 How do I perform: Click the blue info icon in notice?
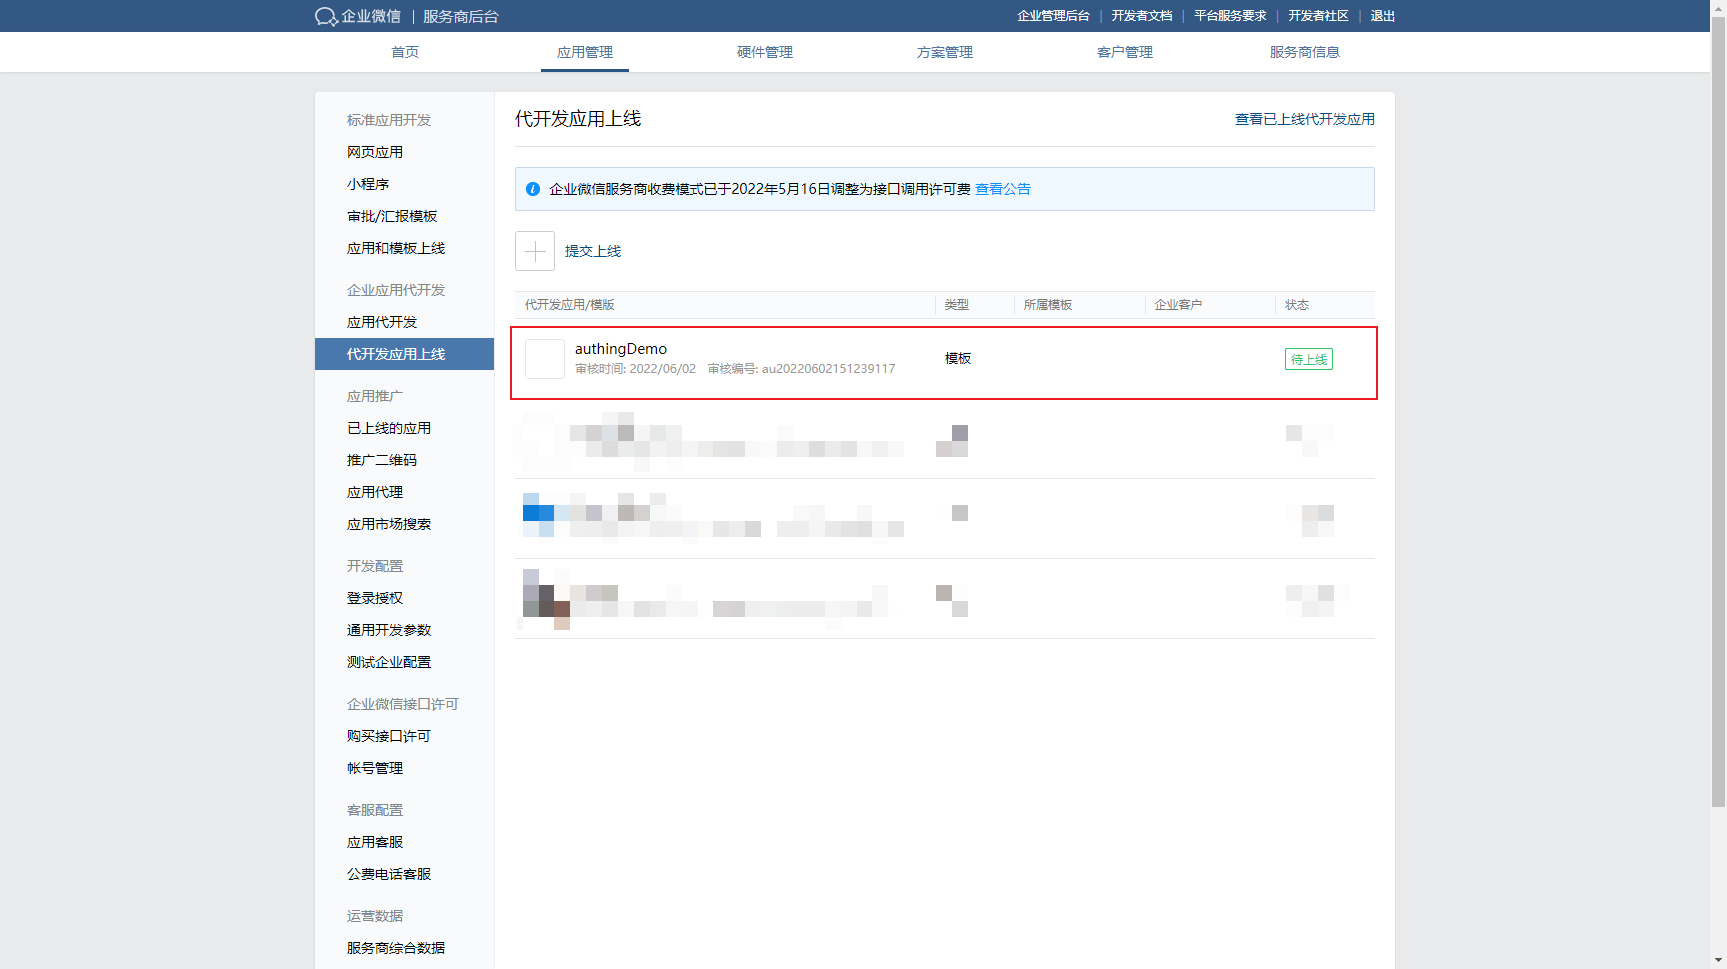click(x=533, y=189)
